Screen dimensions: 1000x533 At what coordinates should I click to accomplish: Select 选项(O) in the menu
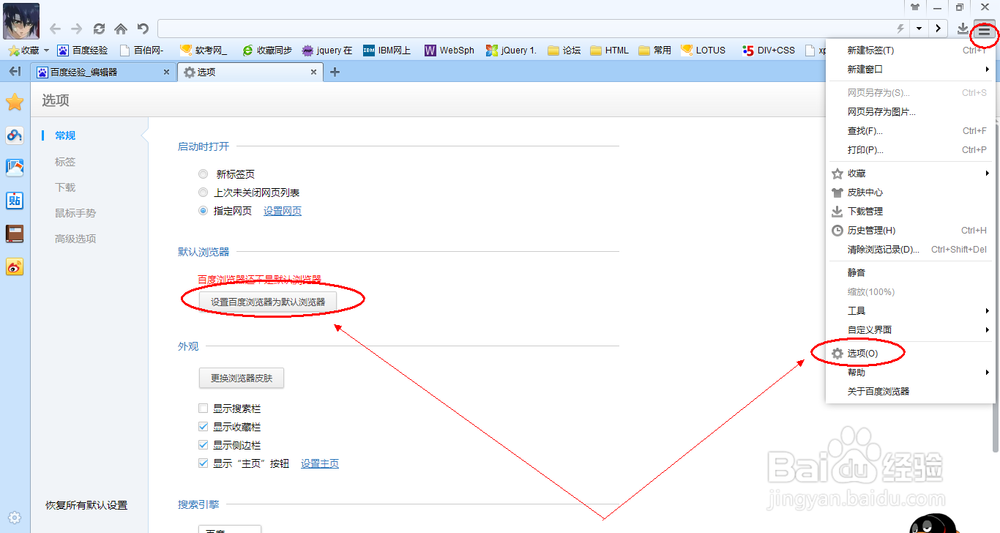(910, 353)
